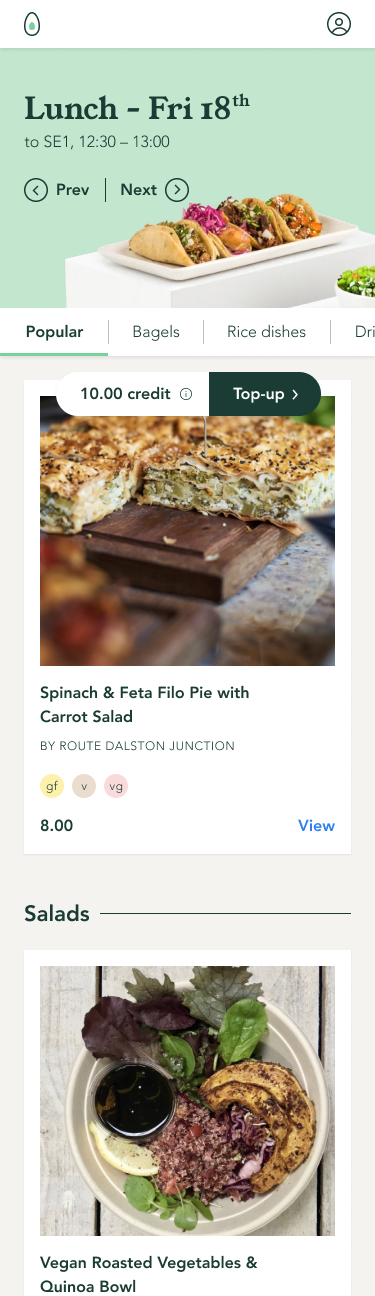The image size is (375, 1296).
Task: Click the v vegetarian dietary badge
Action: tap(84, 786)
